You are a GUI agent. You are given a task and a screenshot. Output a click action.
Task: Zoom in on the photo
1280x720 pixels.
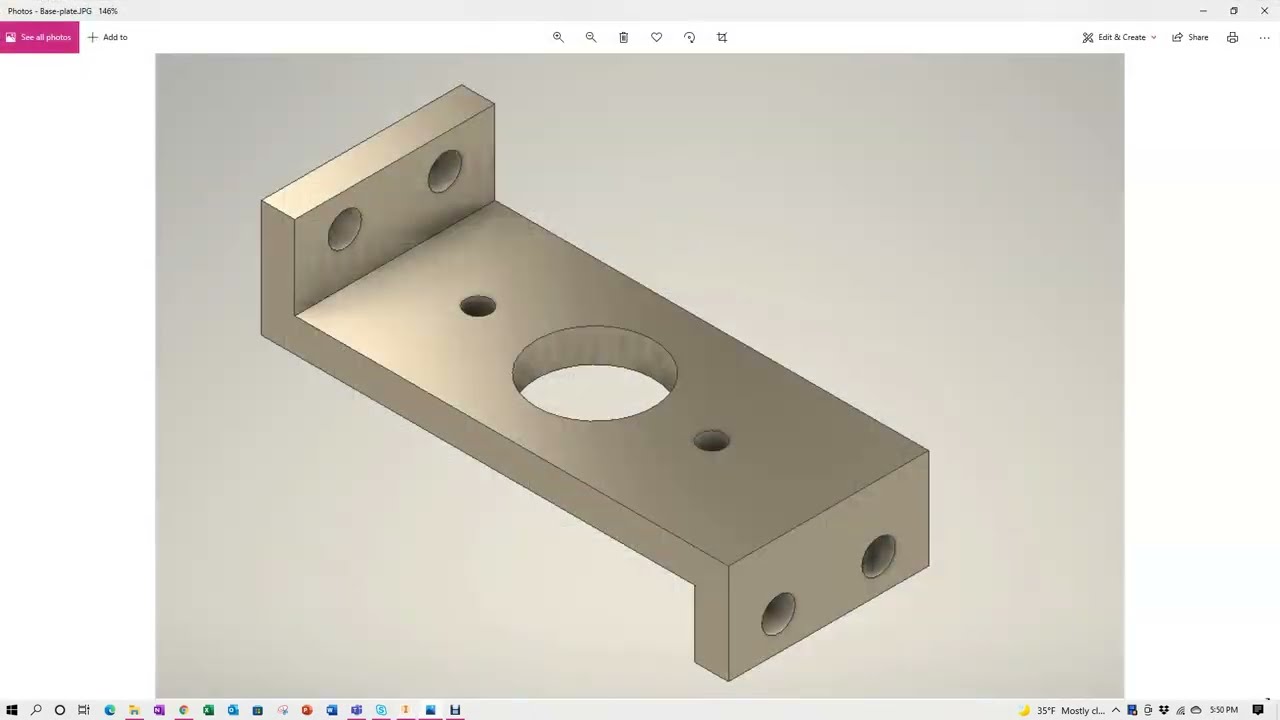(x=558, y=37)
